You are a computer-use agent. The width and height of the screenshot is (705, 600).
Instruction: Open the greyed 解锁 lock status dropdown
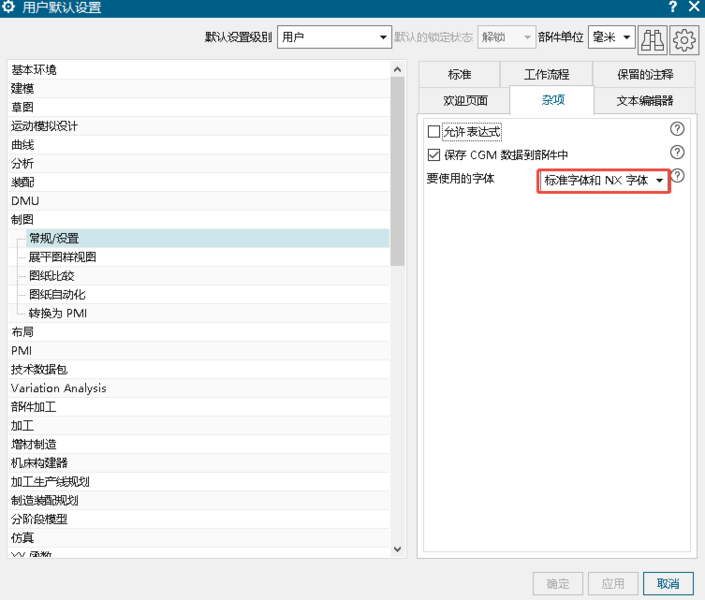click(506, 37)
